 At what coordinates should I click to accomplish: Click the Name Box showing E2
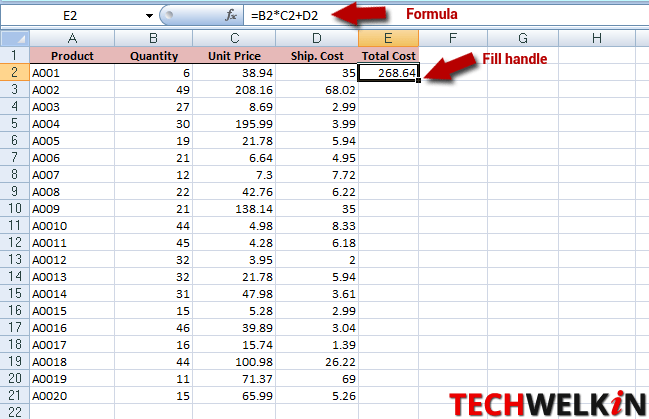click(x=70, y=16)
